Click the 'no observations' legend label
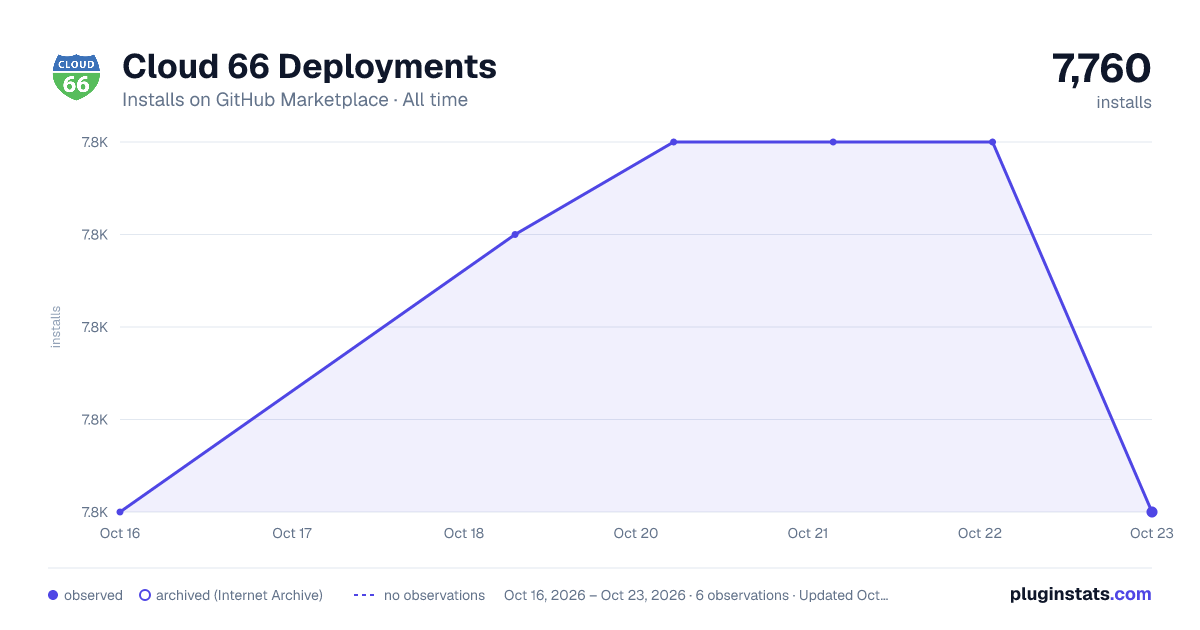Viewport: 1200px width, 630px height. coord(434,595)
